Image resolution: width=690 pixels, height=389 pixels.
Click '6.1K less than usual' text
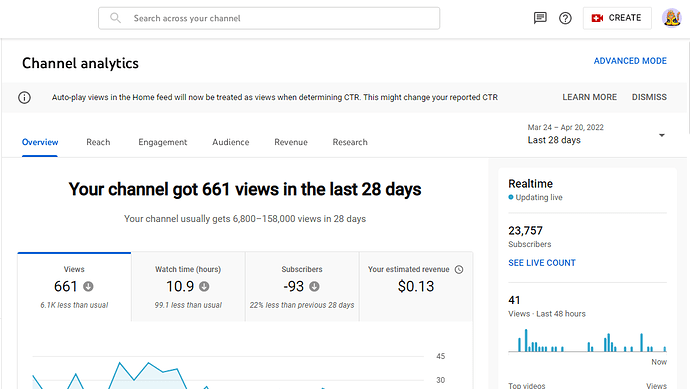click(x=74, y=305)
